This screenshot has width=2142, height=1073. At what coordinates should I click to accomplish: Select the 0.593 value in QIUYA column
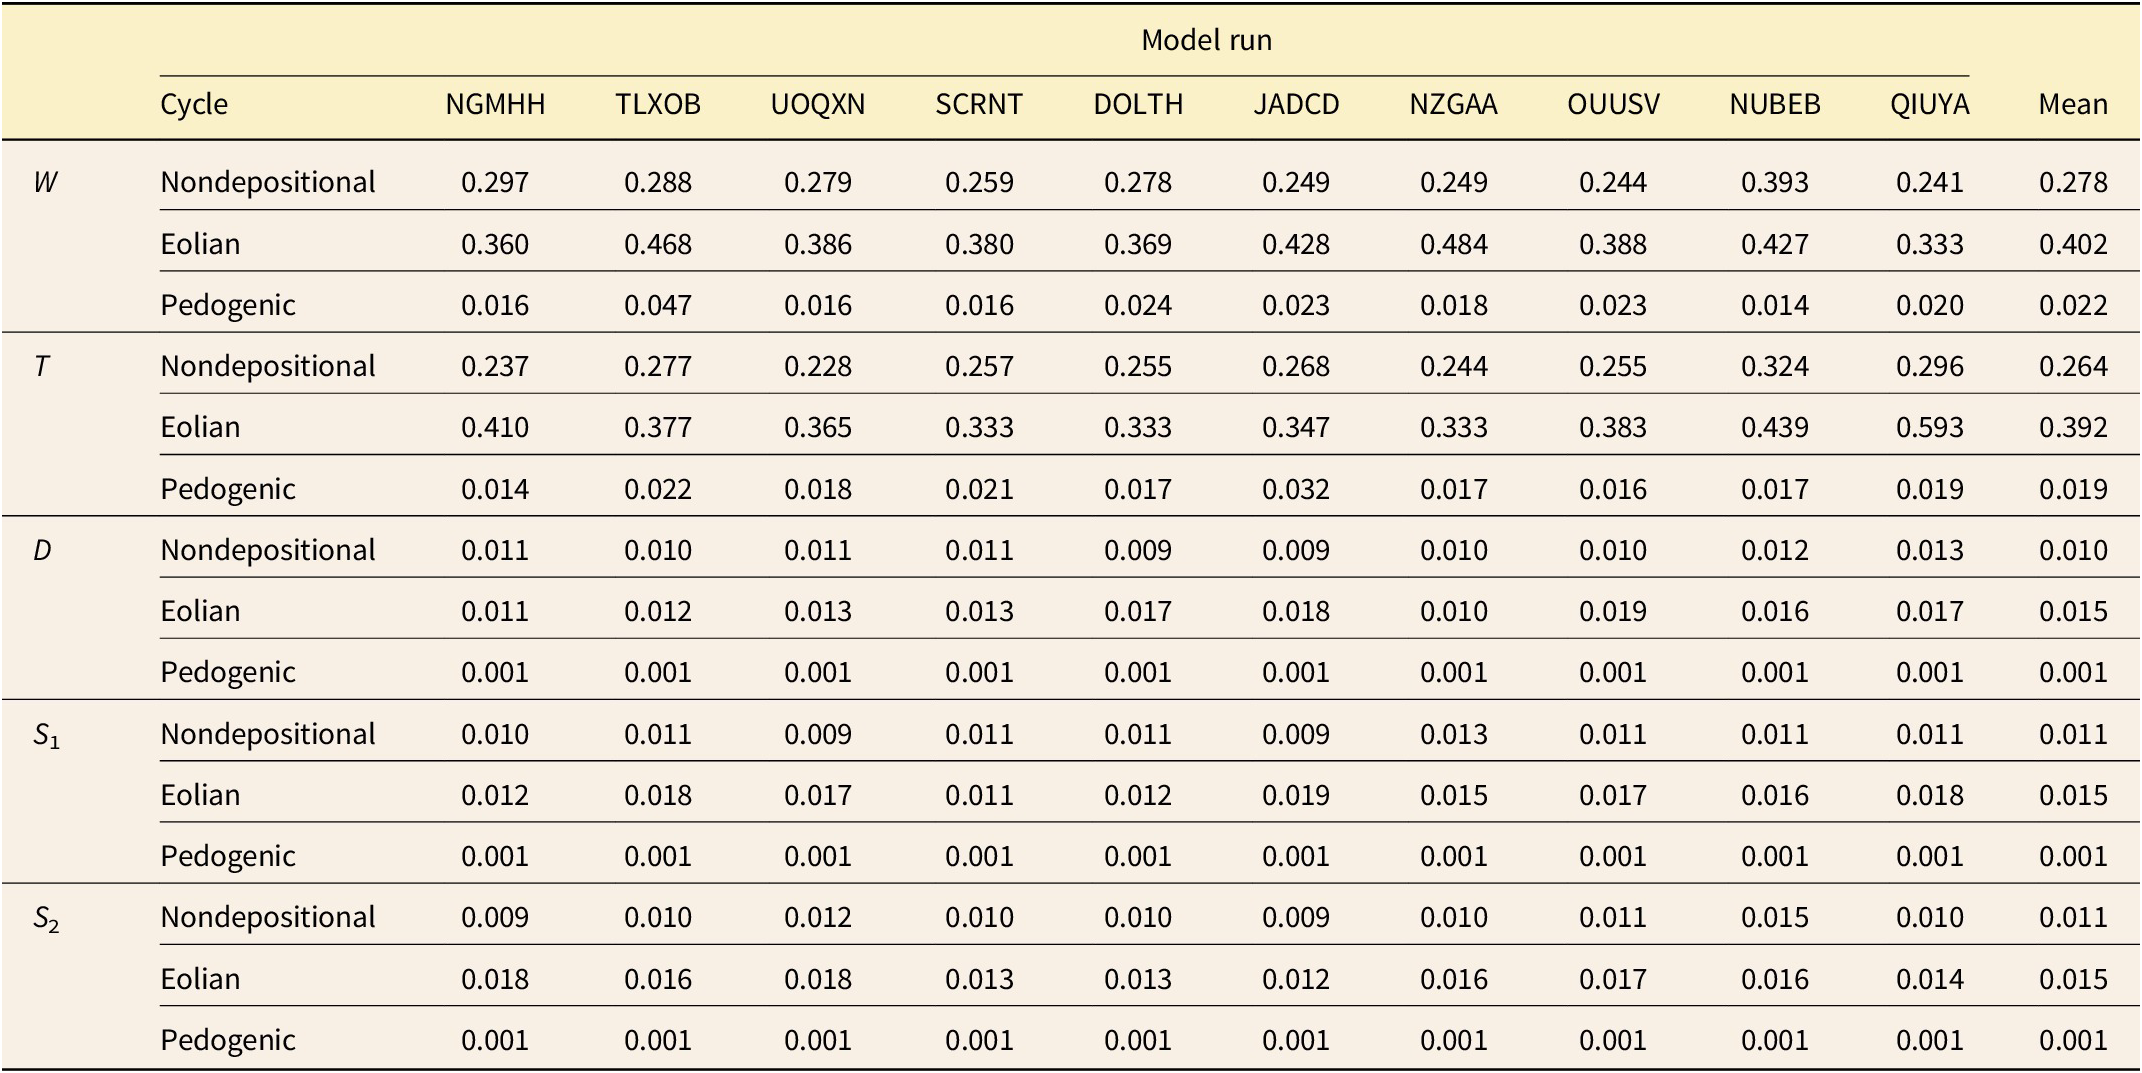[x=1929, y=427]
